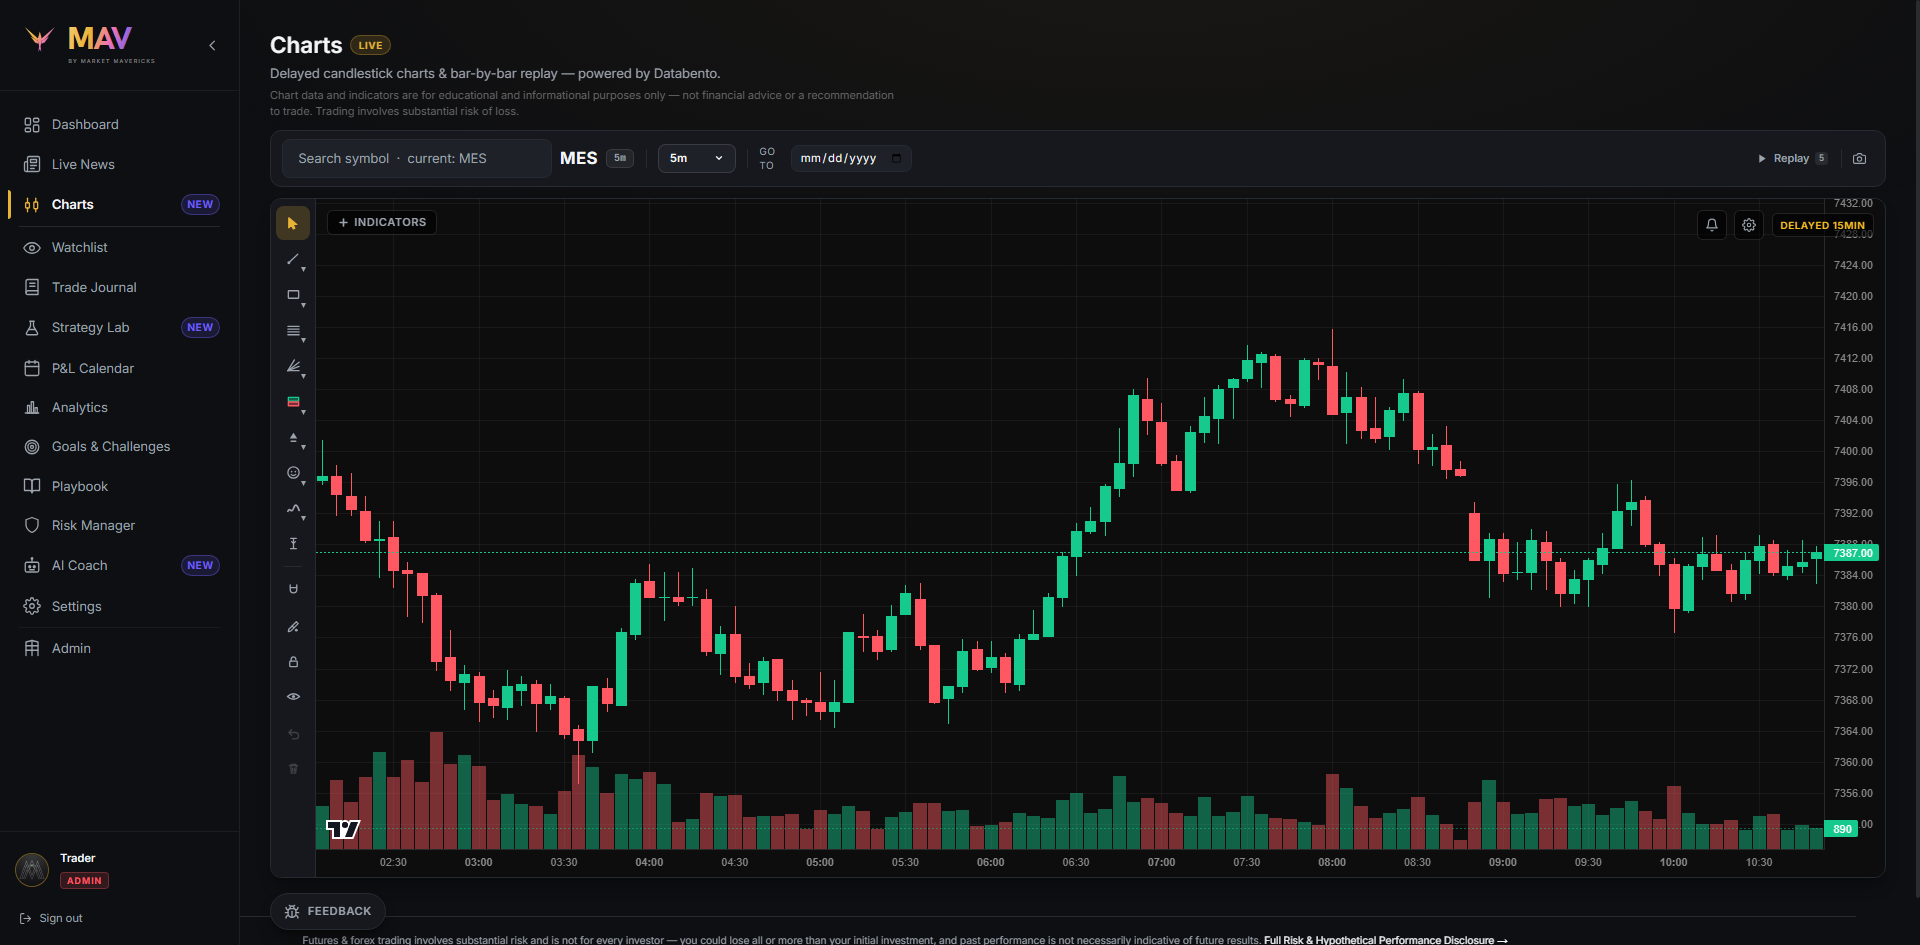Toggle drawings visibility eye icon
This screenshot has width=1920, height=945.
point(293,697)
